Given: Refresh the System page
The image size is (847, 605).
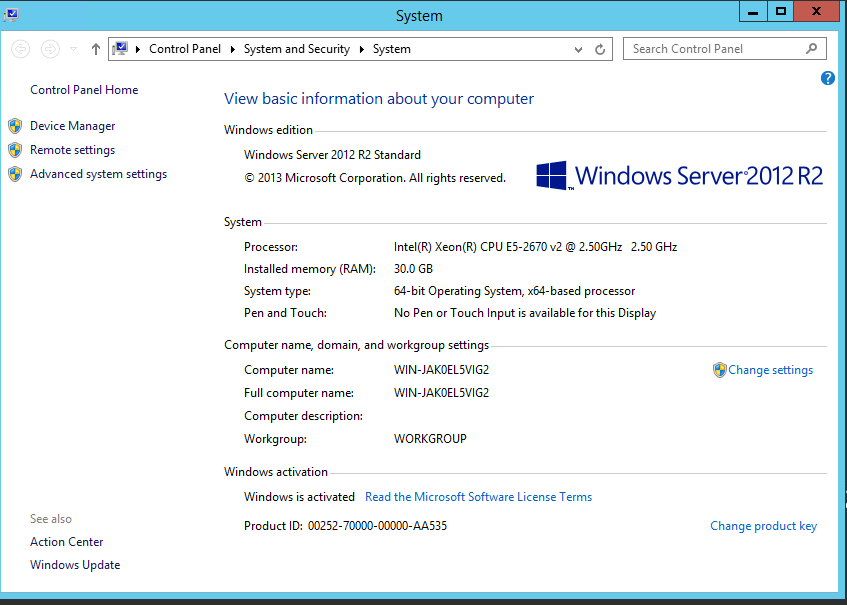Looking at the screenshot, I should [600, 49].
